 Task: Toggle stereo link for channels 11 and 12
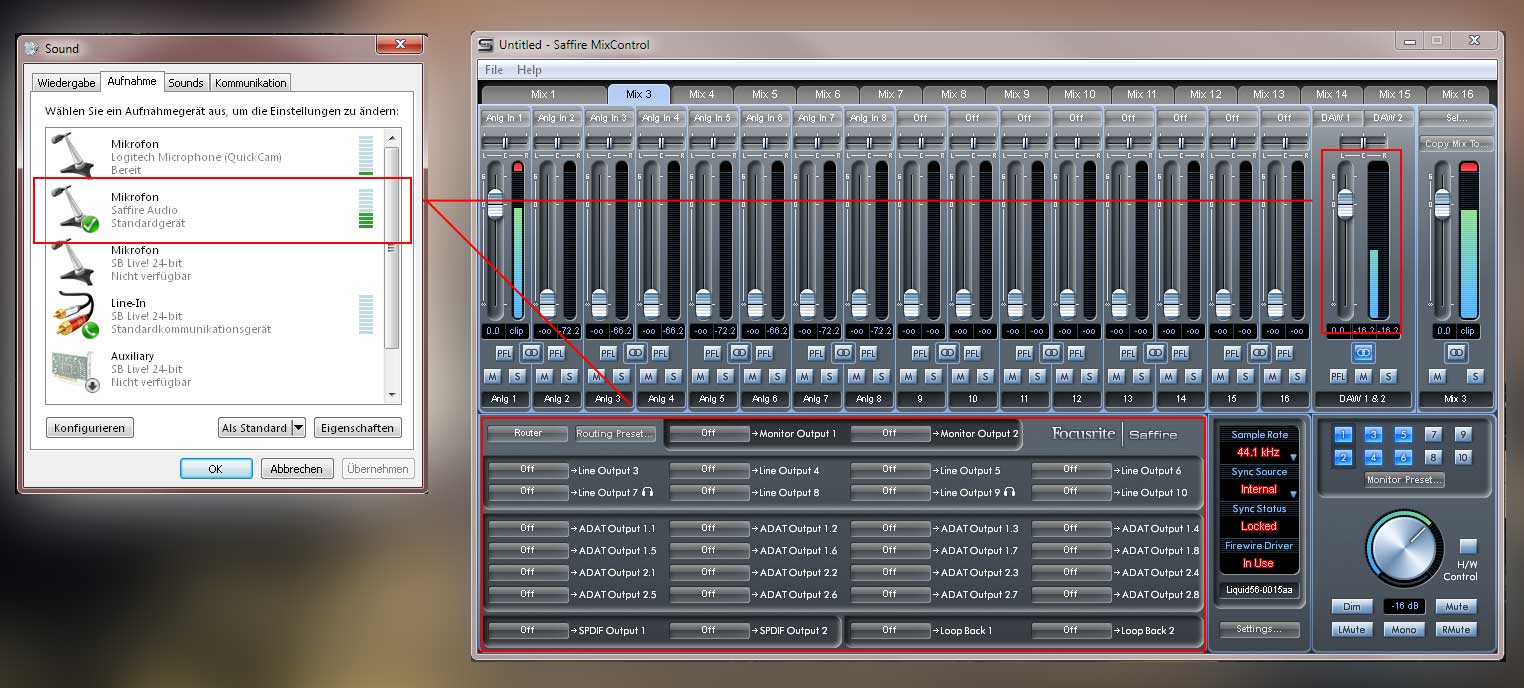click(1051, 352)
